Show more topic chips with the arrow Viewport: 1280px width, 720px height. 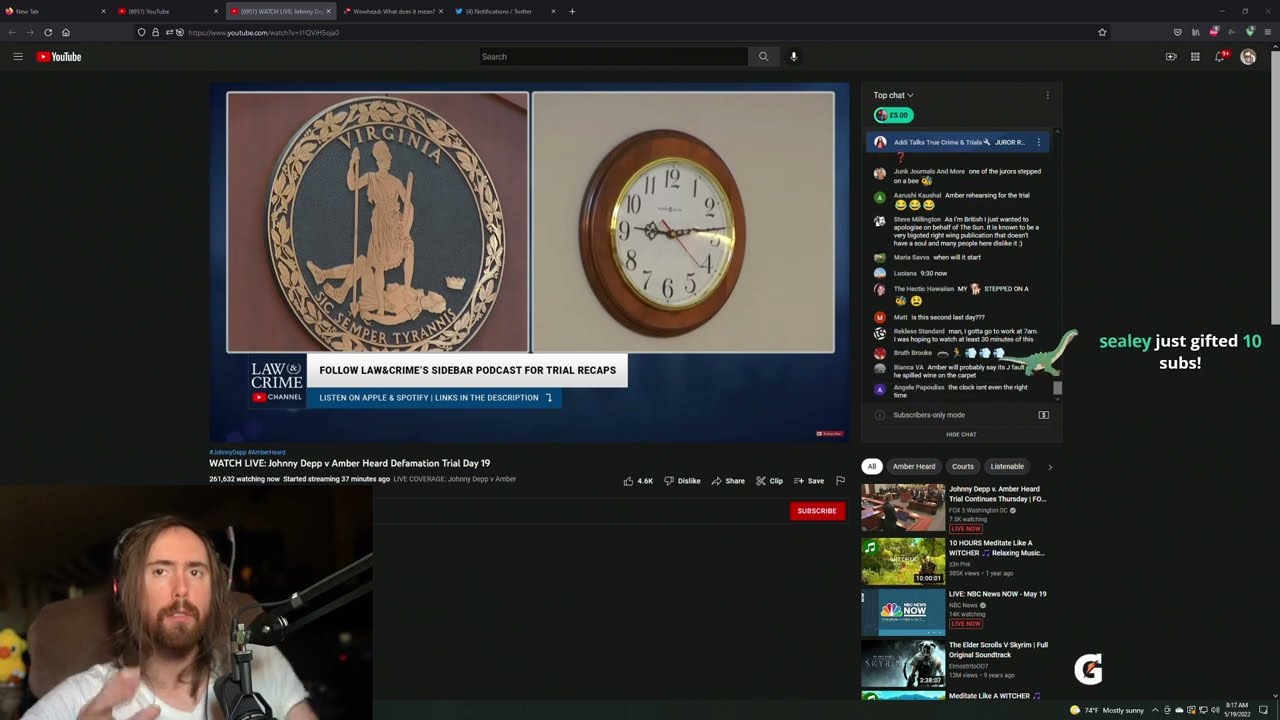1049,467
